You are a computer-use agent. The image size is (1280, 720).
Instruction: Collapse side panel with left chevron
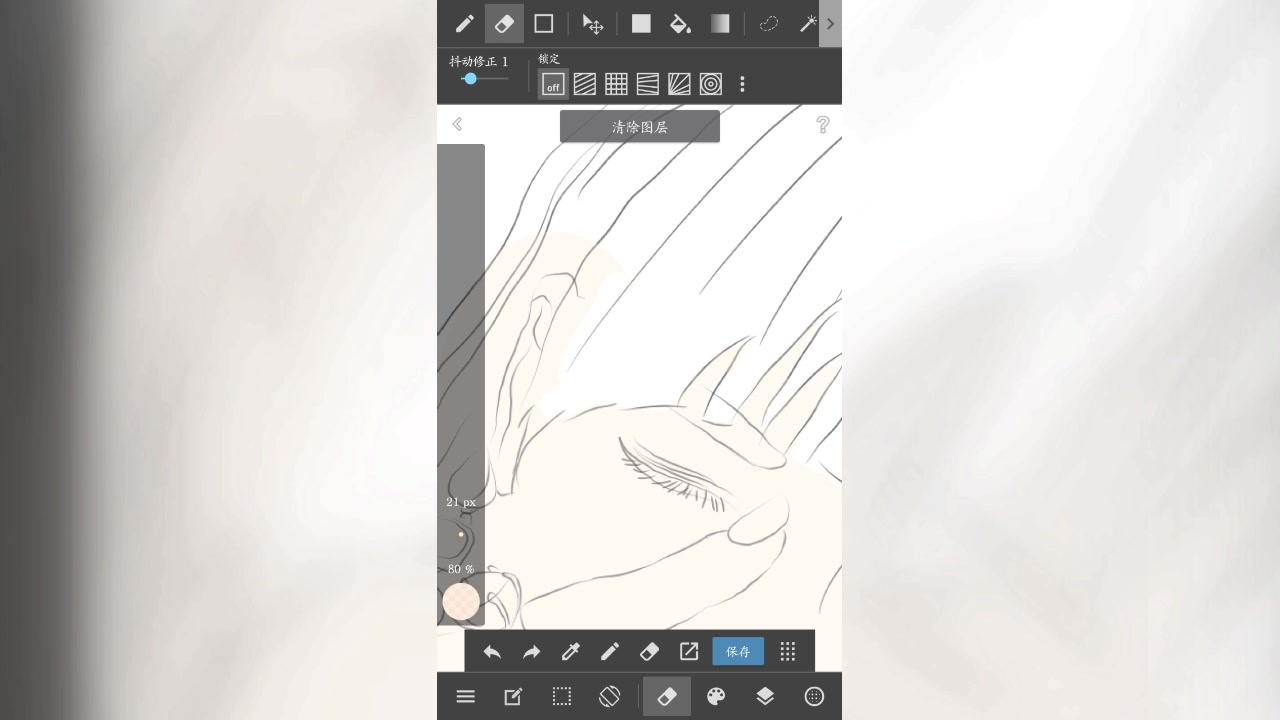(x=457, y=124)
